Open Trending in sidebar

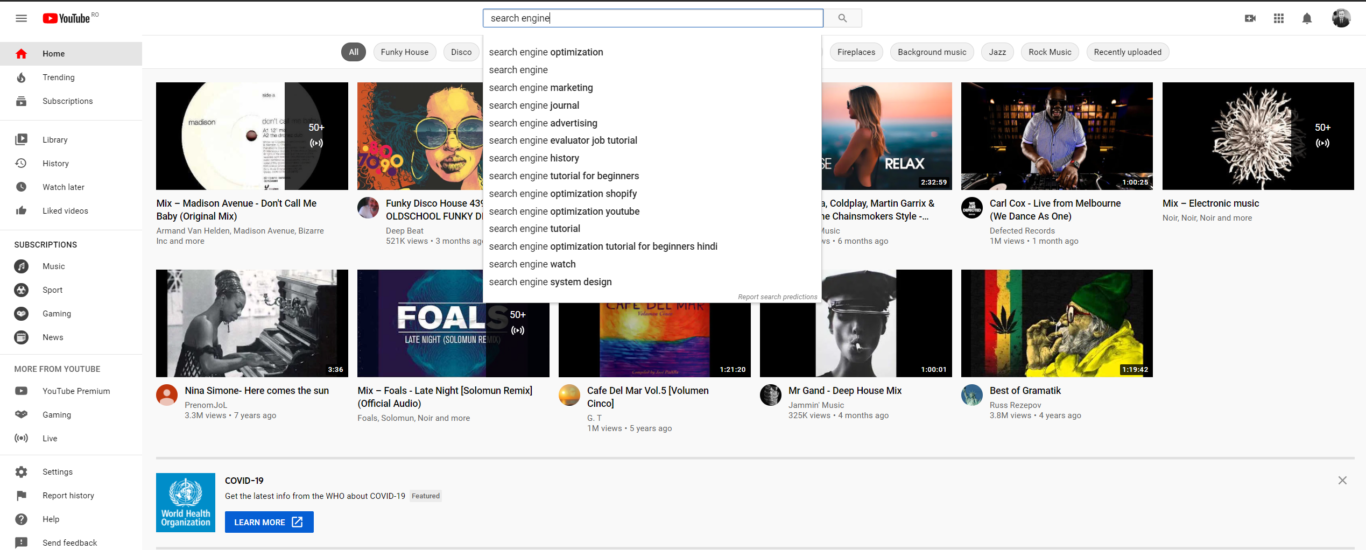coord(71,77)
